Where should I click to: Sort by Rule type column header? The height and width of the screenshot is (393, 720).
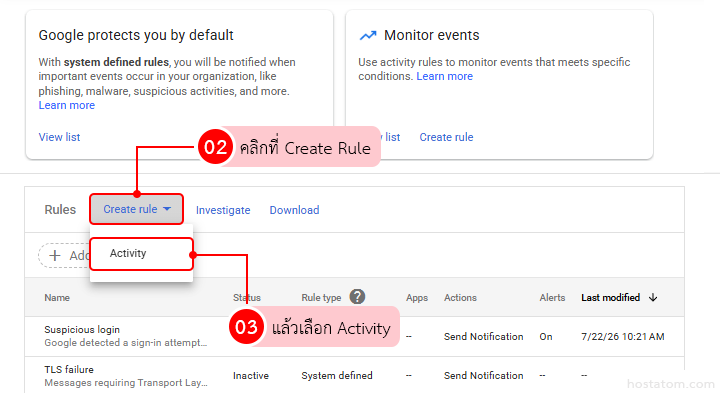click(x=321, y=298)
